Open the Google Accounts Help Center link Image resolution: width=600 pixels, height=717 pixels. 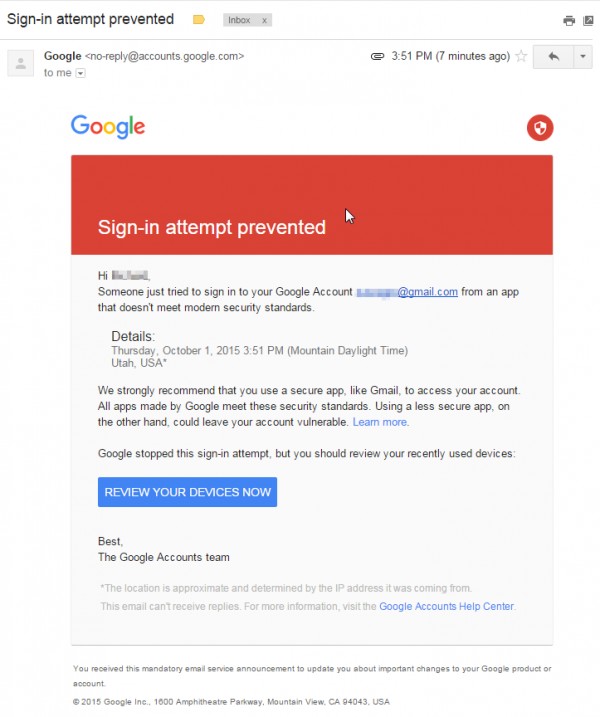point(446,606)
